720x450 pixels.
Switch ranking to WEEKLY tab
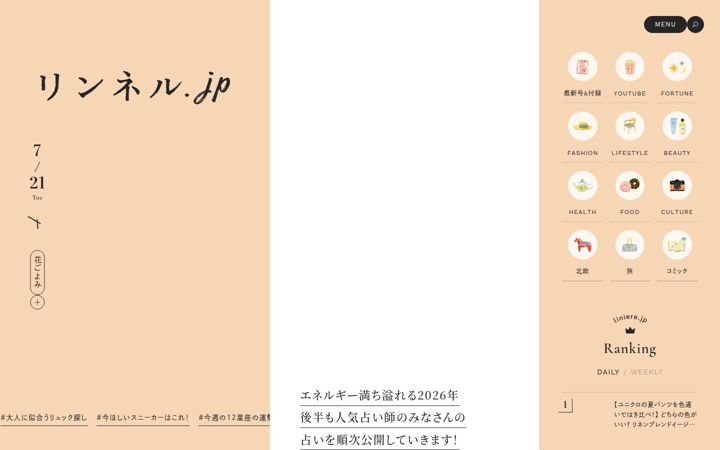click(x=647, y=372)
